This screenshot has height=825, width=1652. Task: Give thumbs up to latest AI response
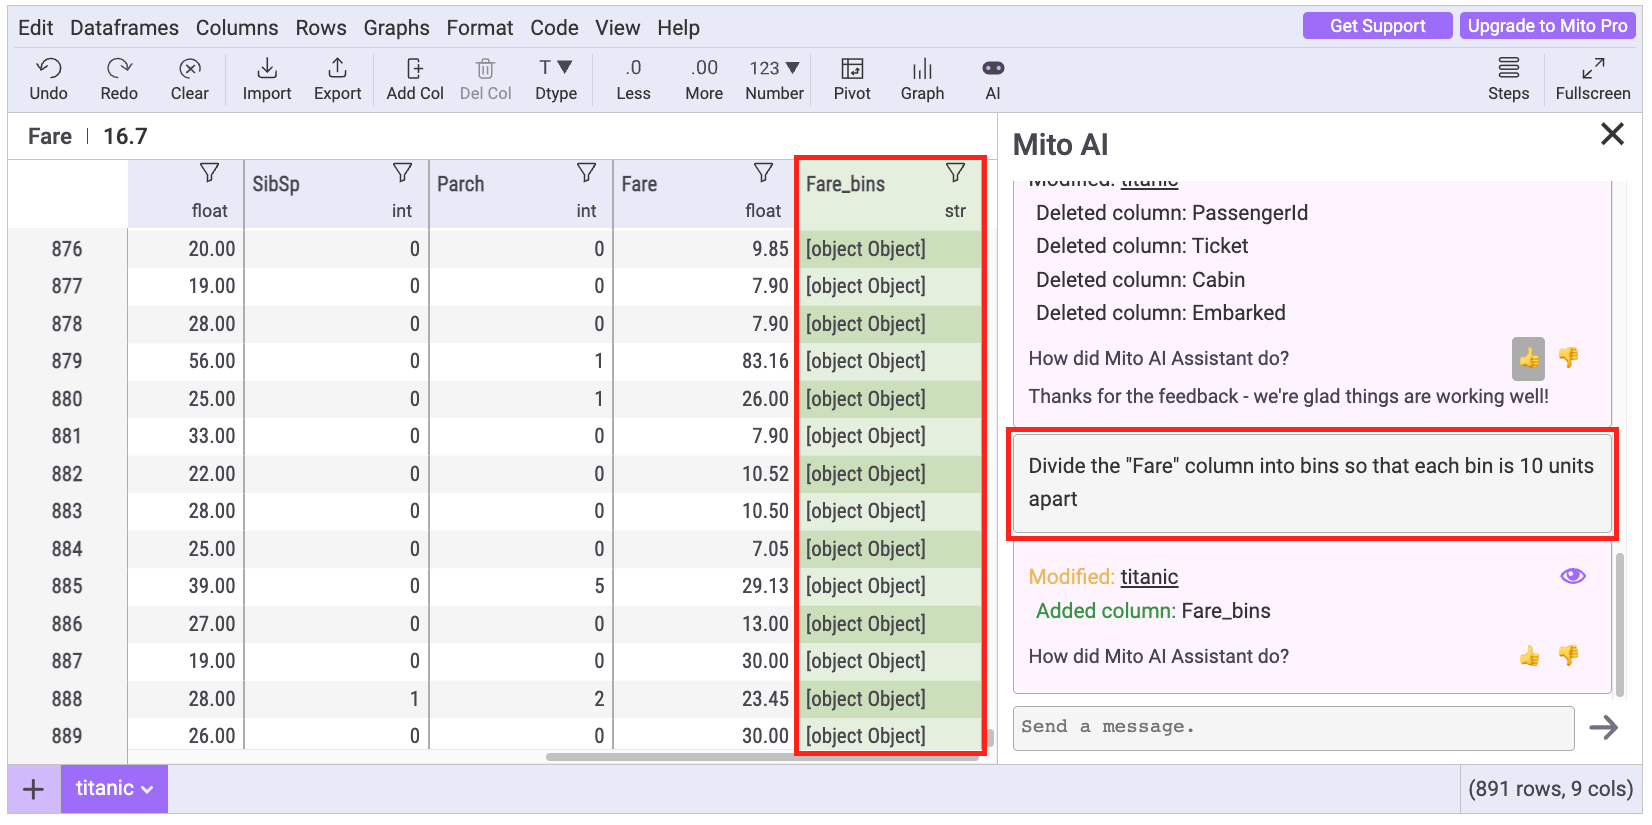(1529, 656)
